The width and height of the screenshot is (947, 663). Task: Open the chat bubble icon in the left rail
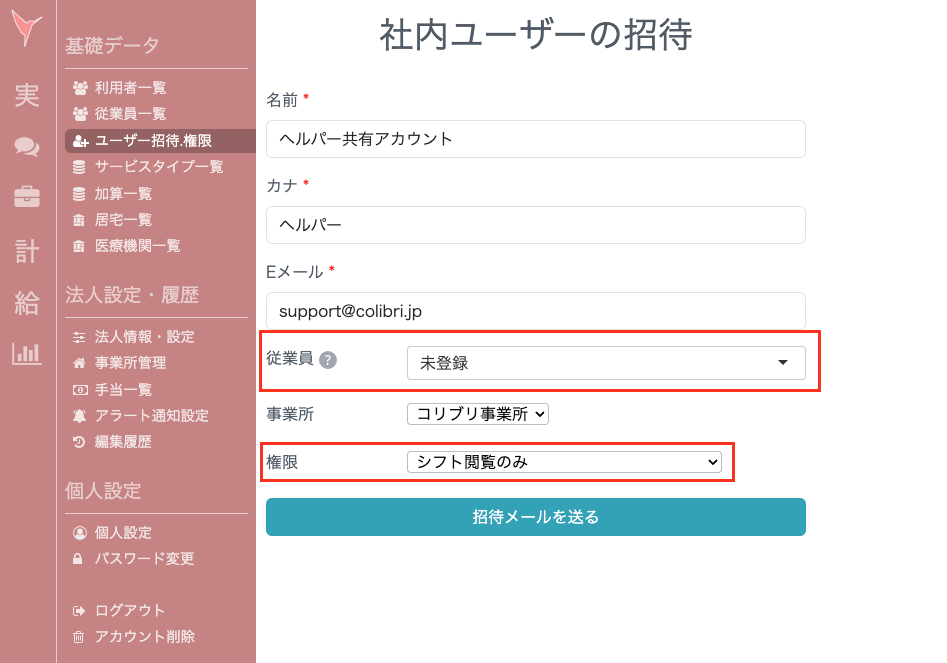coord(26,146)
